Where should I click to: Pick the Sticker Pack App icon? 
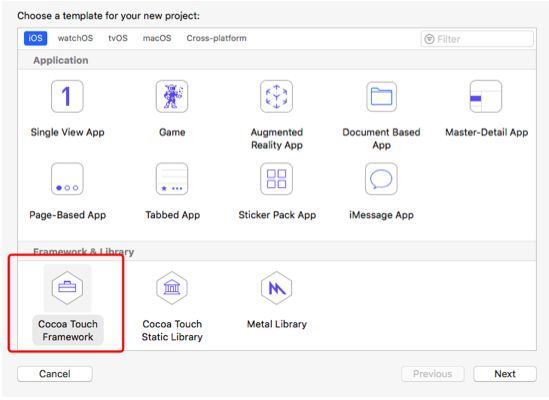point(276,179)
